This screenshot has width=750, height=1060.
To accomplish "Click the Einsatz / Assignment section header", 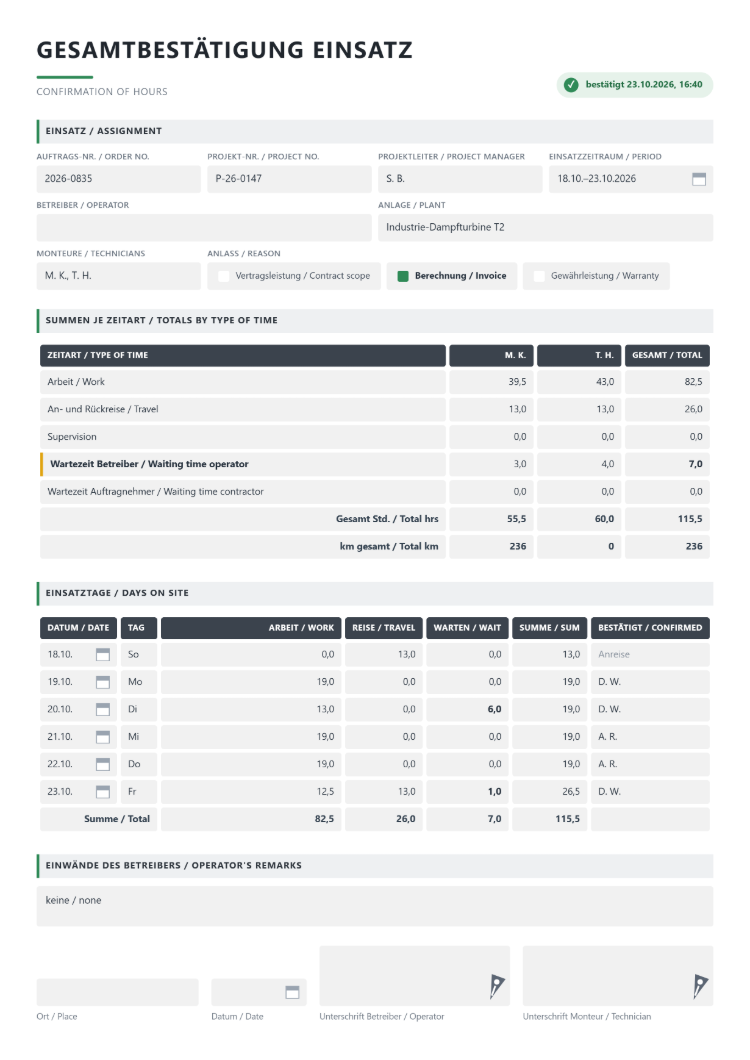I will (x=375, y=131).
